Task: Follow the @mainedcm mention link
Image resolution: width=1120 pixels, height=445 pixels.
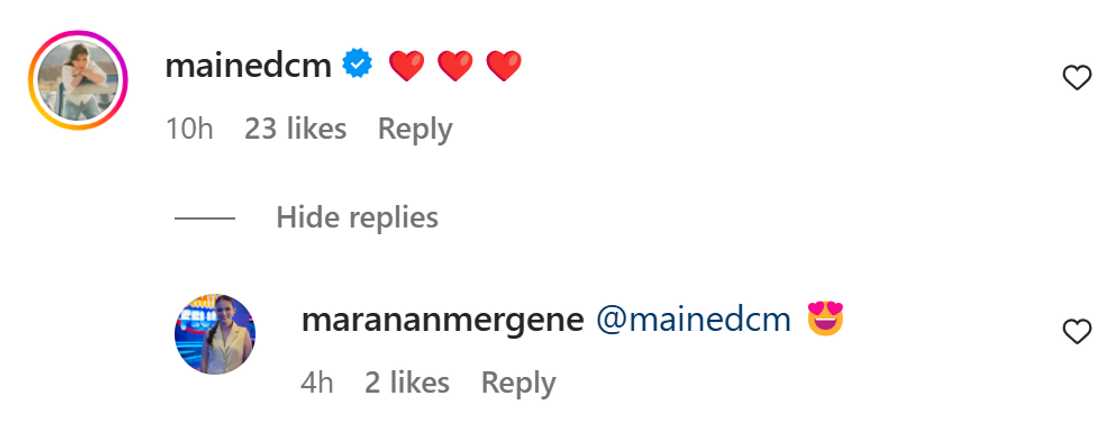Action: 694,319
